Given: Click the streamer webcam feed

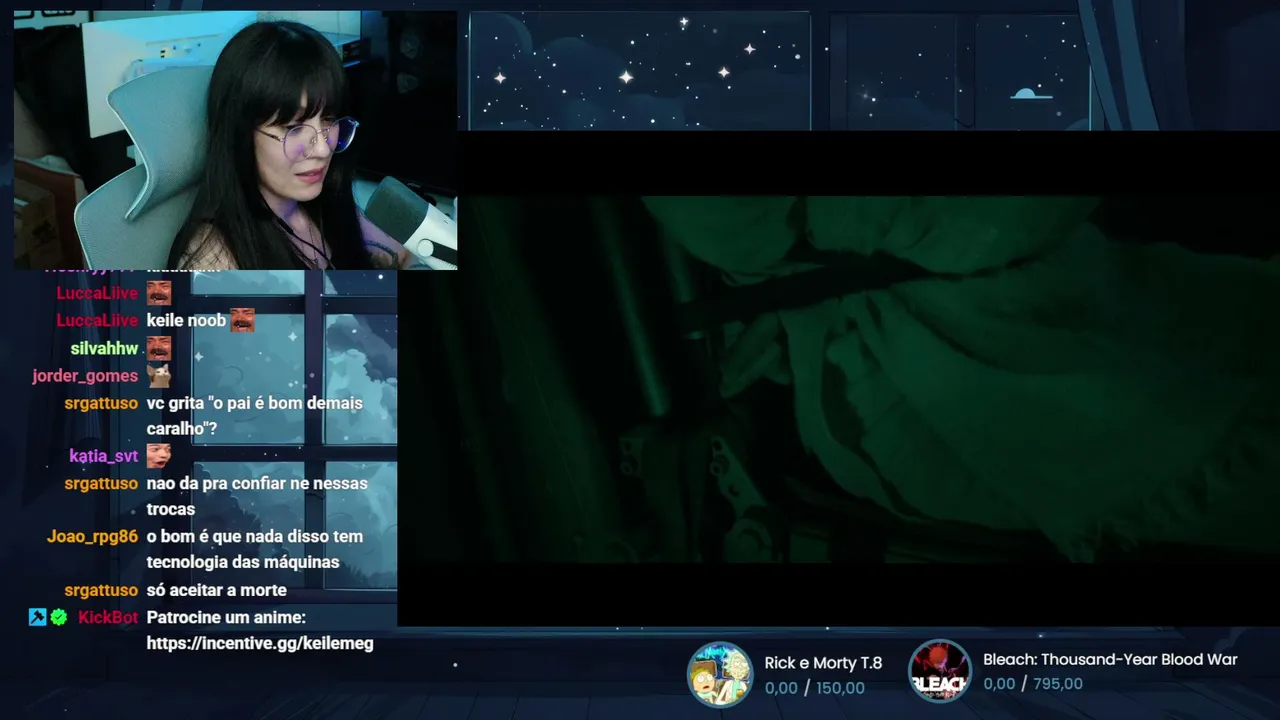Looking at the screenshot, I should pos(236,140).
